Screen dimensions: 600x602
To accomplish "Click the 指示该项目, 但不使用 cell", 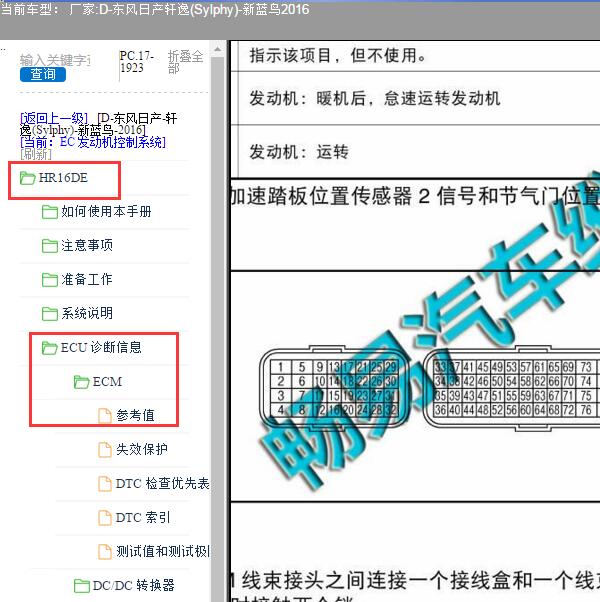I will coord(419,56).
